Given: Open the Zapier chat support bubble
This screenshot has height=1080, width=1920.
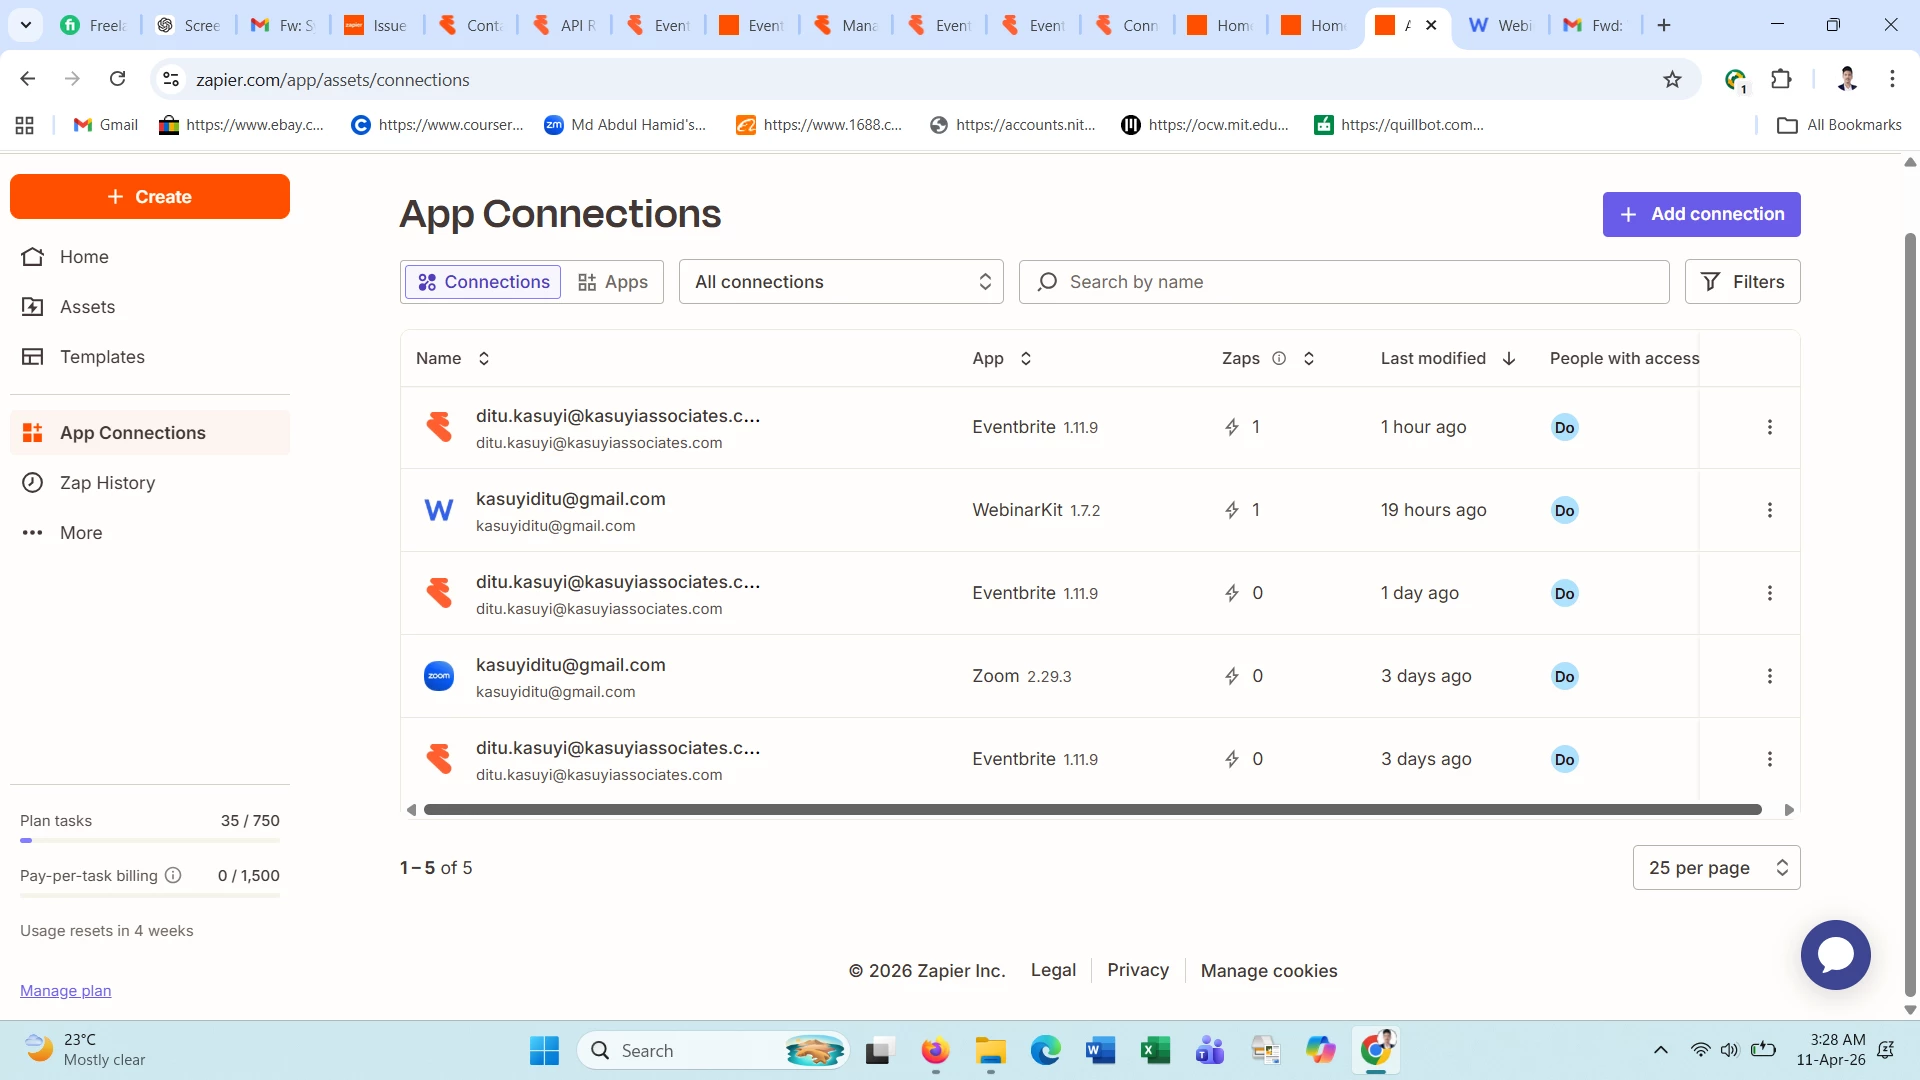Looking at the screenshot, I should click(1835, 955).
